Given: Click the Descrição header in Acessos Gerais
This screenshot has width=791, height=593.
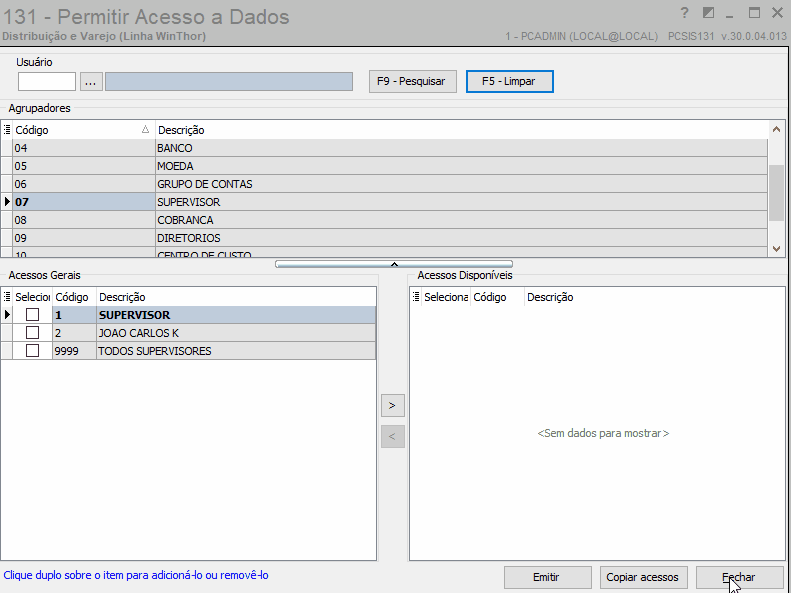Looking at the screenshot, I should (x=236, y=297).
